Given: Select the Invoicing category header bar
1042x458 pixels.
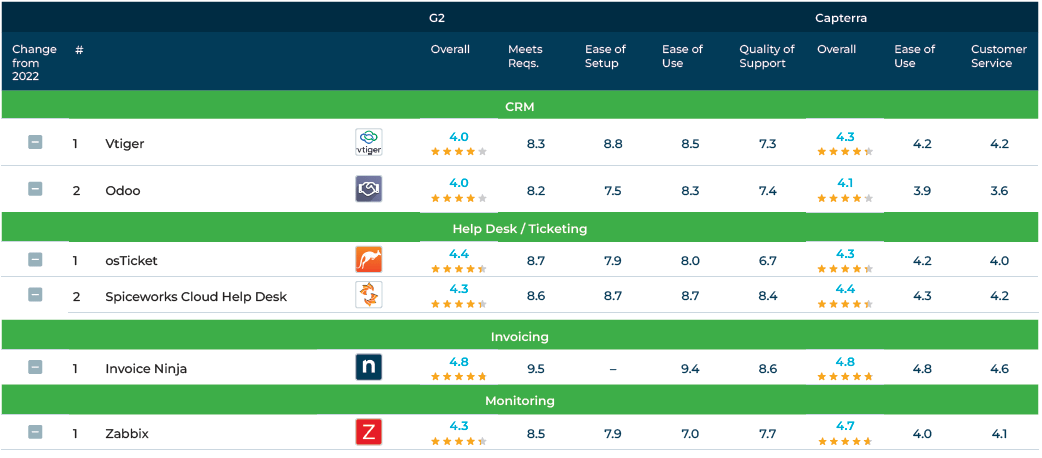Looking at the screenshot, I should coord(520,336).
